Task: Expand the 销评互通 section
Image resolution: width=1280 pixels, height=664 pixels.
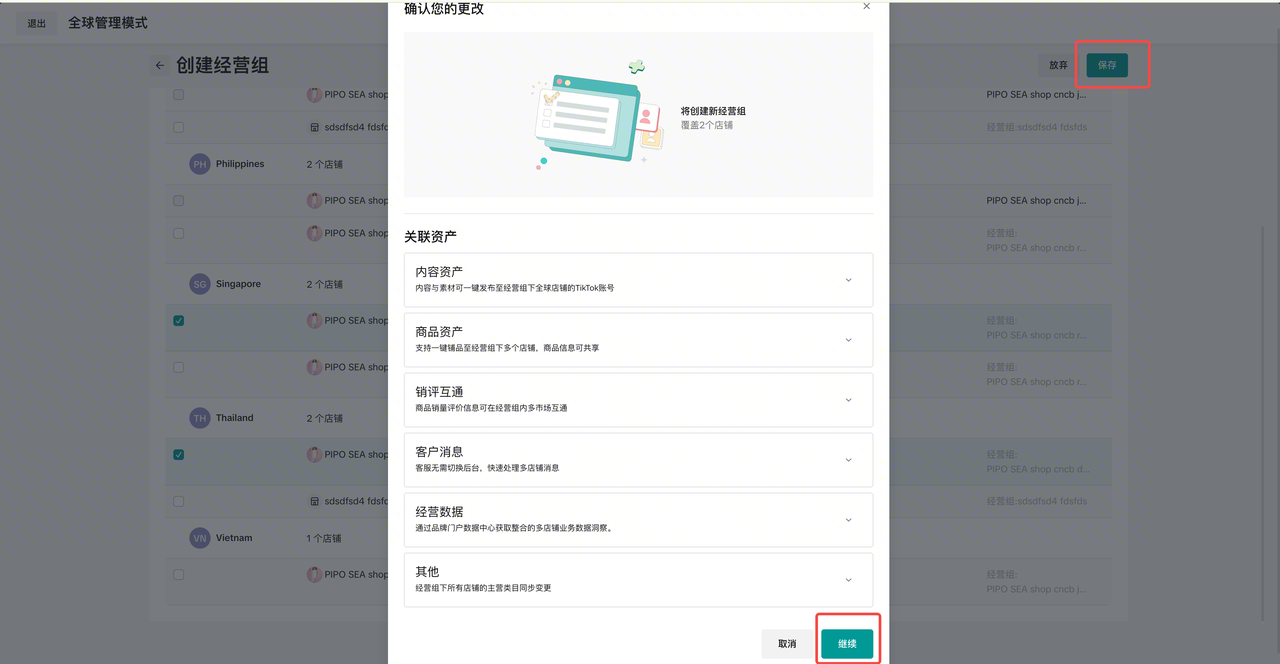Action: [x=848, y=400]
